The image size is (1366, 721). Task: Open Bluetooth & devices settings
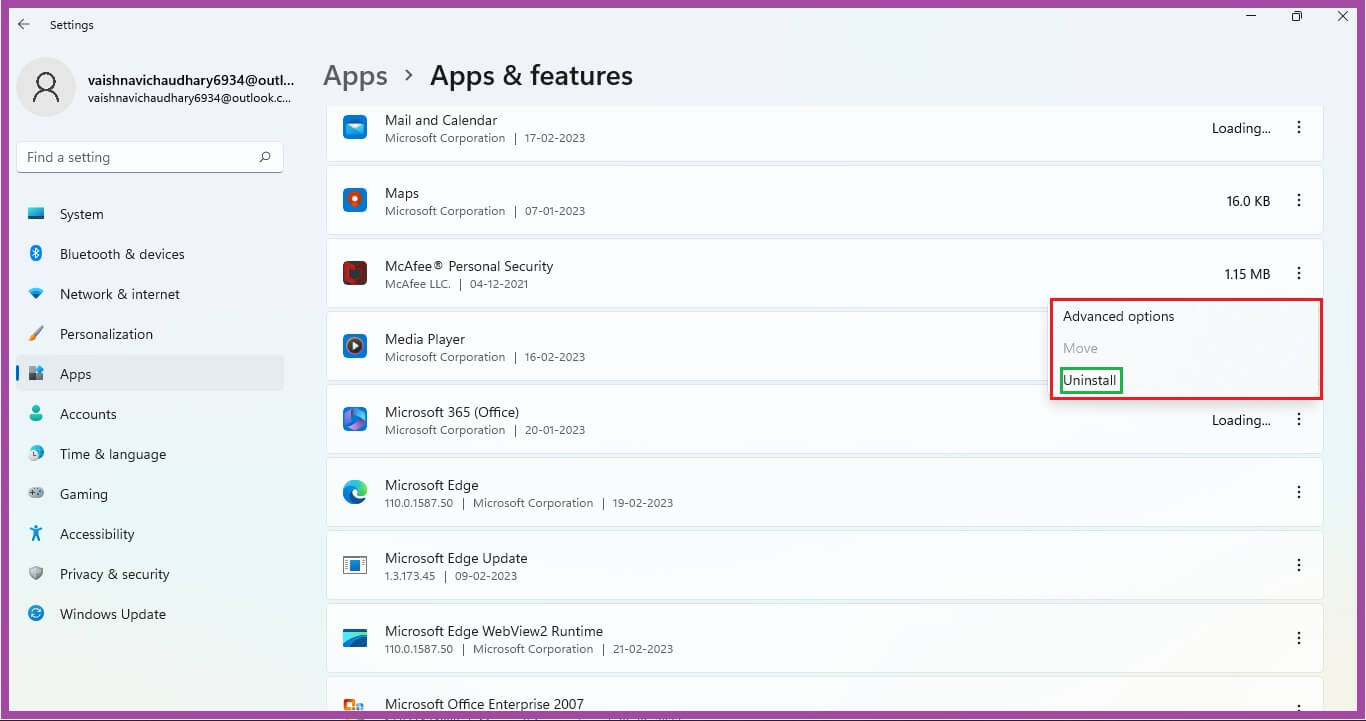coord(150,254)
